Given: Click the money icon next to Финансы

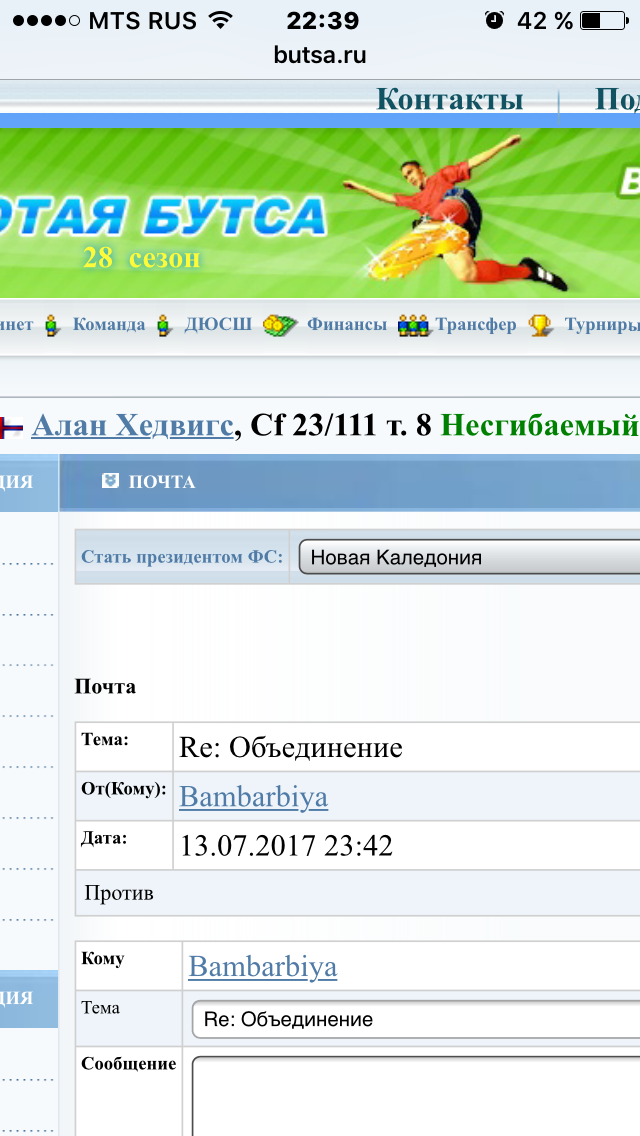Looking at the screenshot, I should [x=281, y=325].
